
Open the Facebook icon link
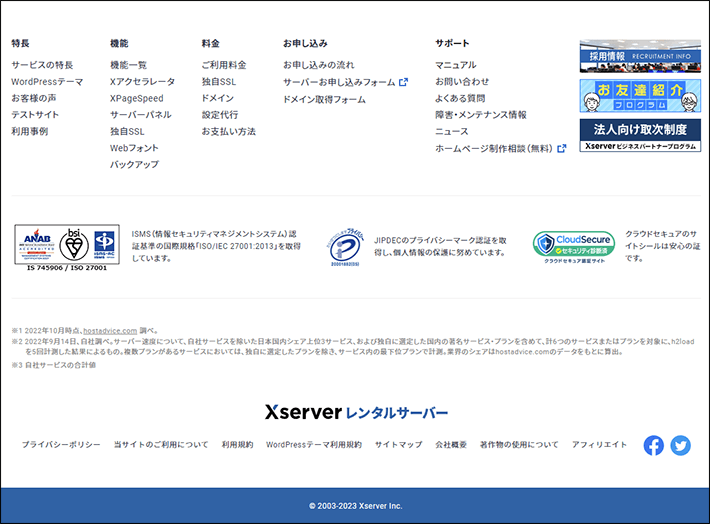tap(653, 445)
